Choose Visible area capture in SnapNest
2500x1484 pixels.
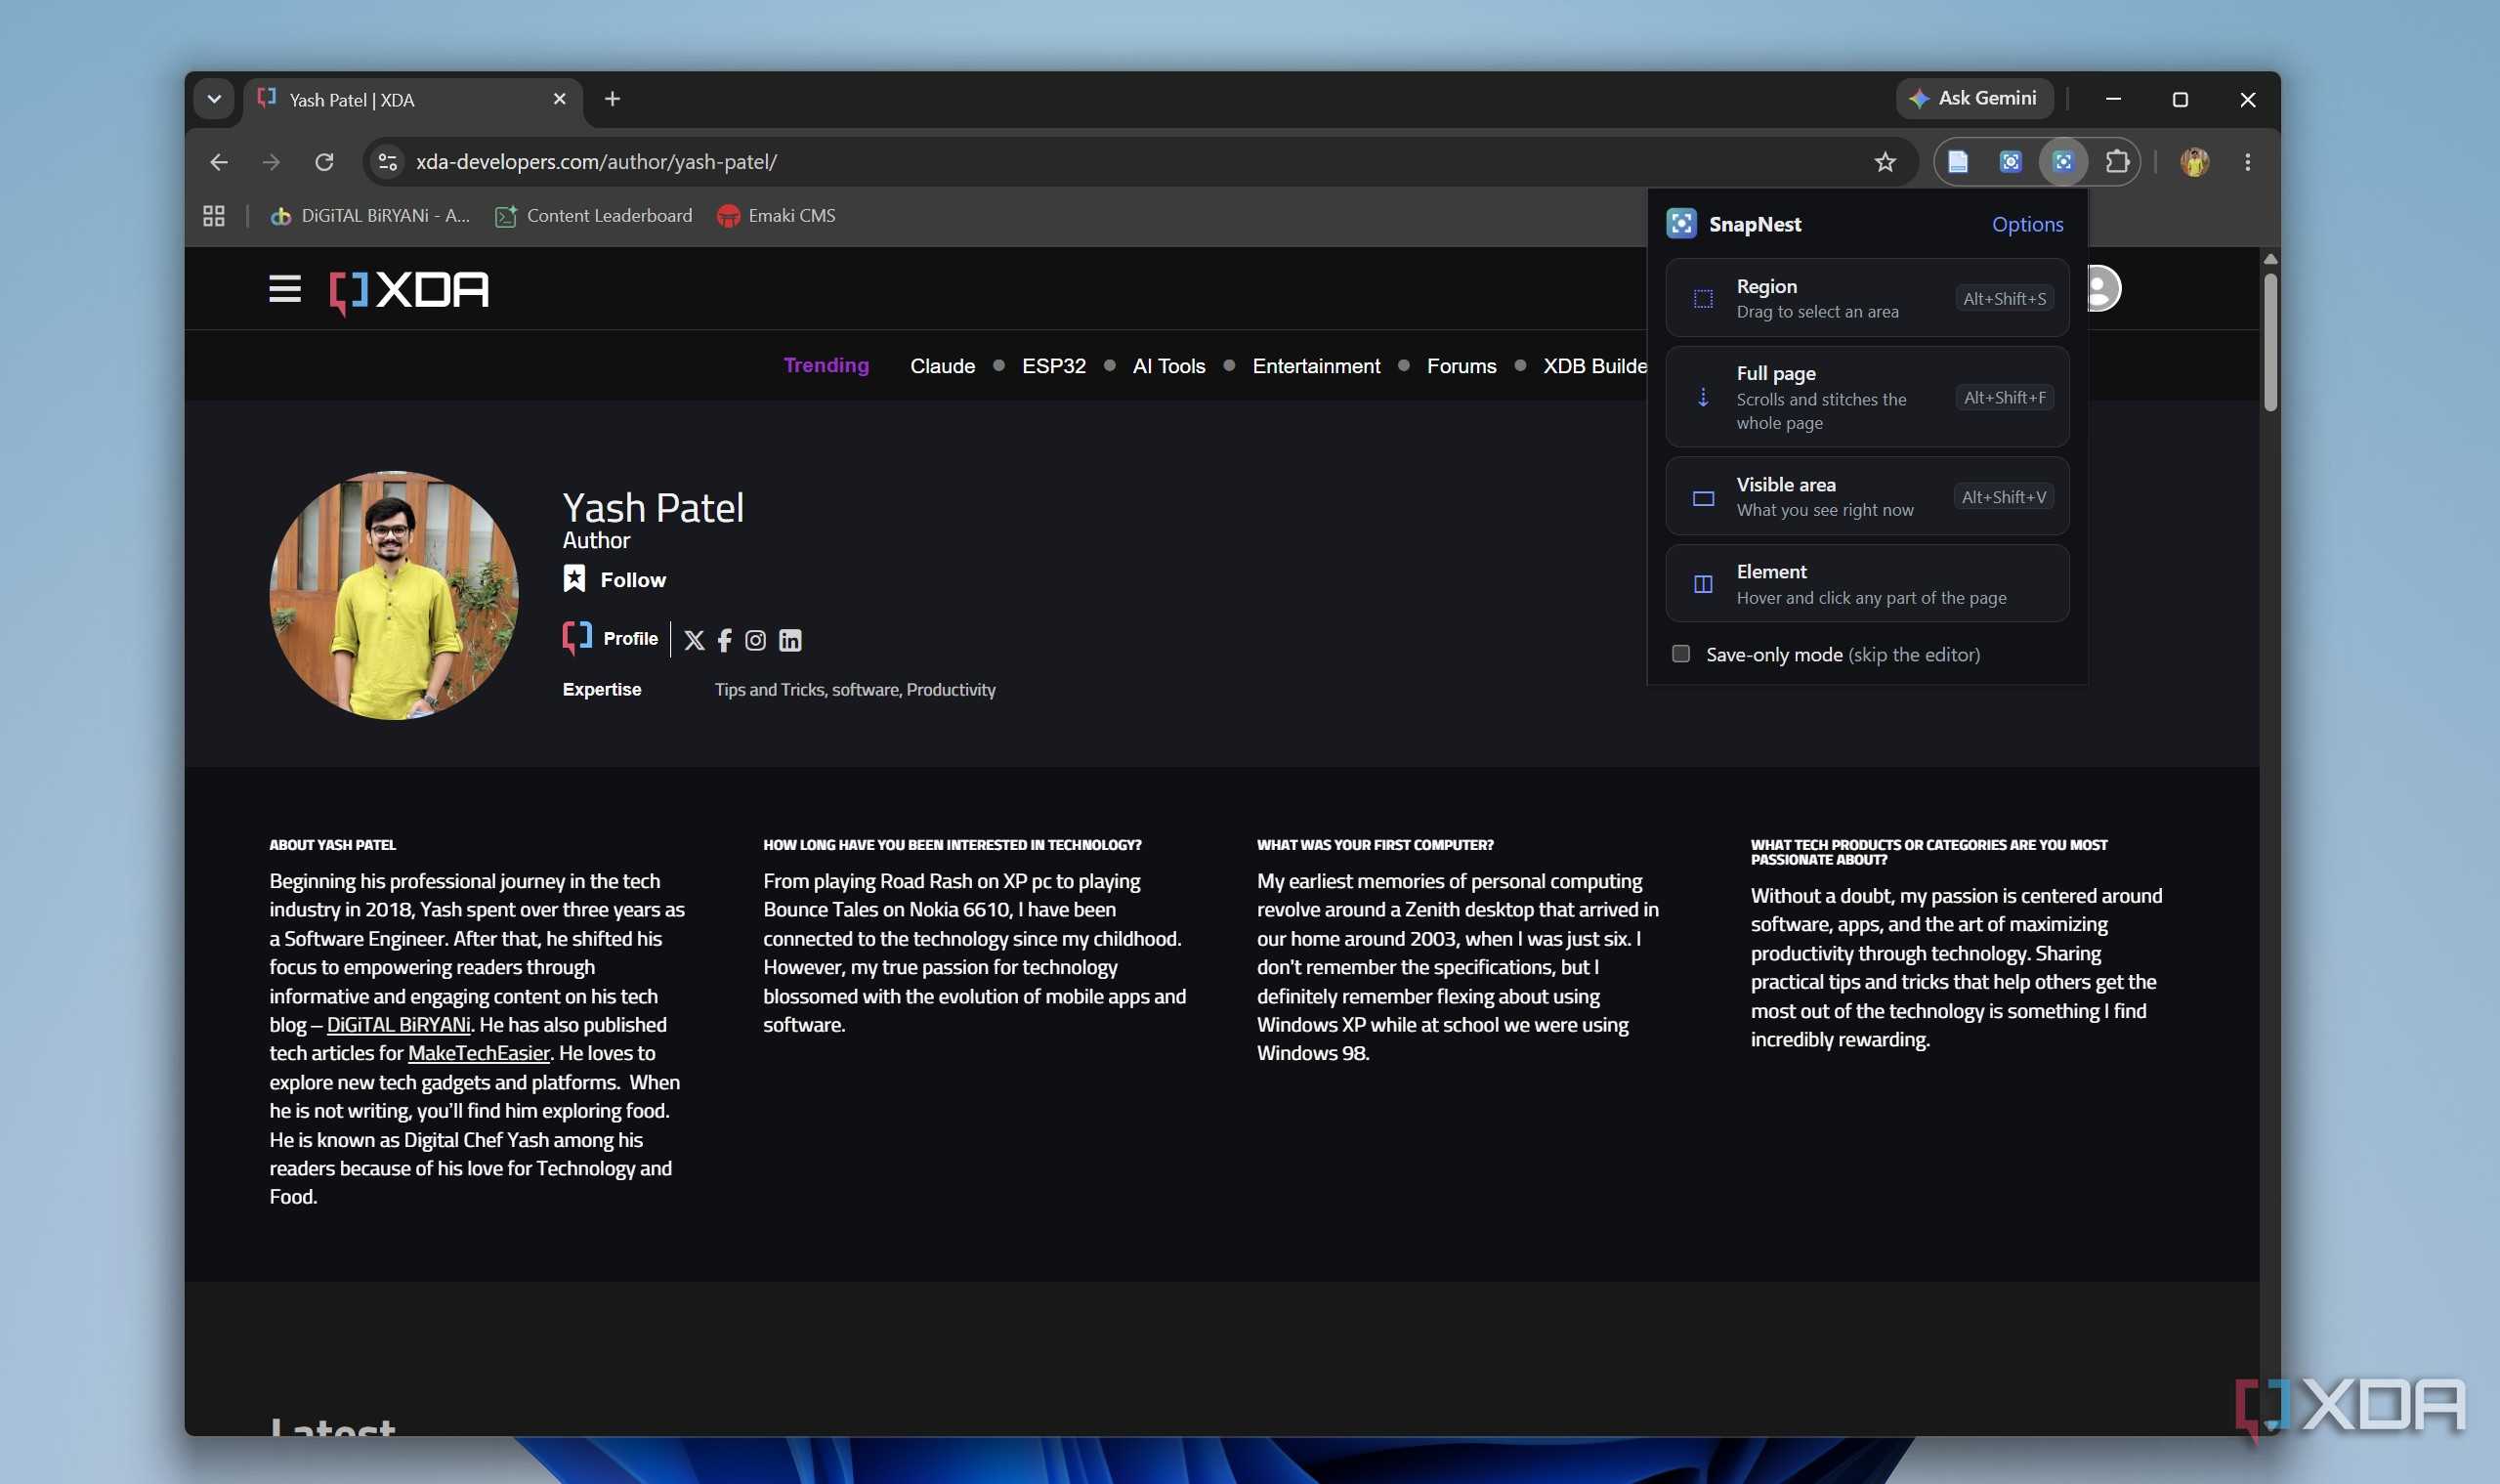point(1867,497)
